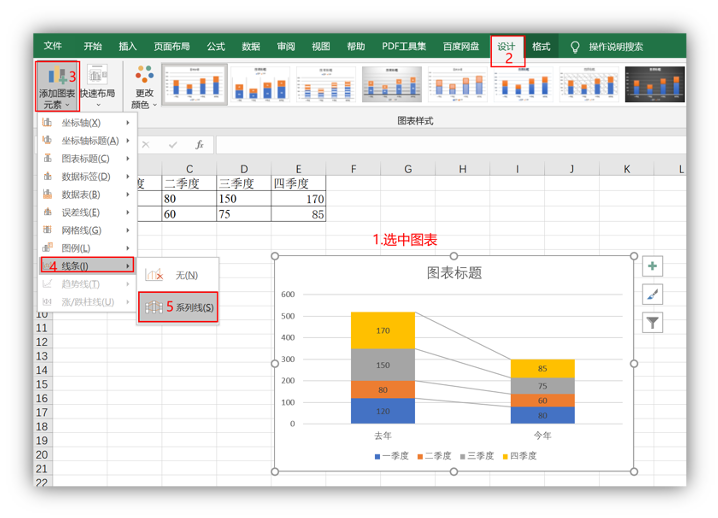Select the third chart style thumbnail
The image size is (718, 518).
click(326, 84)
